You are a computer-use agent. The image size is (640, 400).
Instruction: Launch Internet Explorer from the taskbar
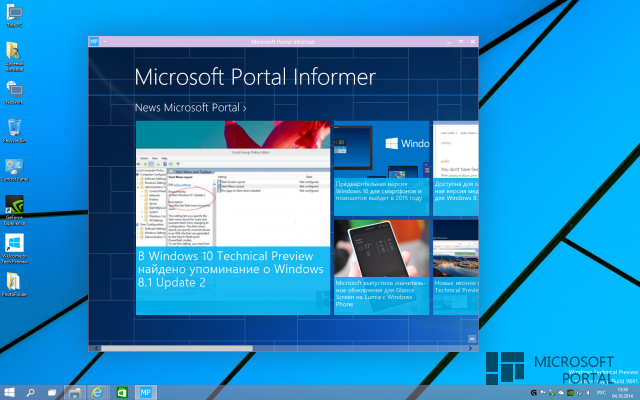tap(97, 393)
